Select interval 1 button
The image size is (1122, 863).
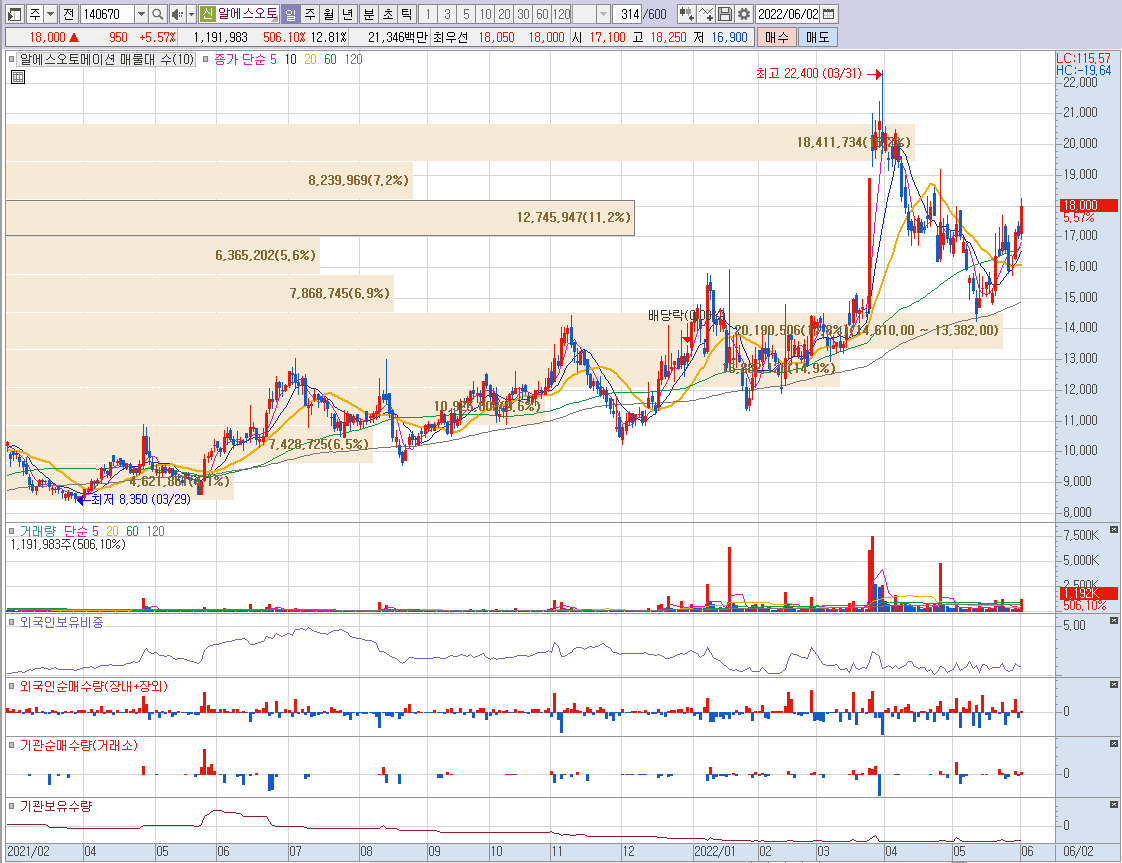[428, 14]
